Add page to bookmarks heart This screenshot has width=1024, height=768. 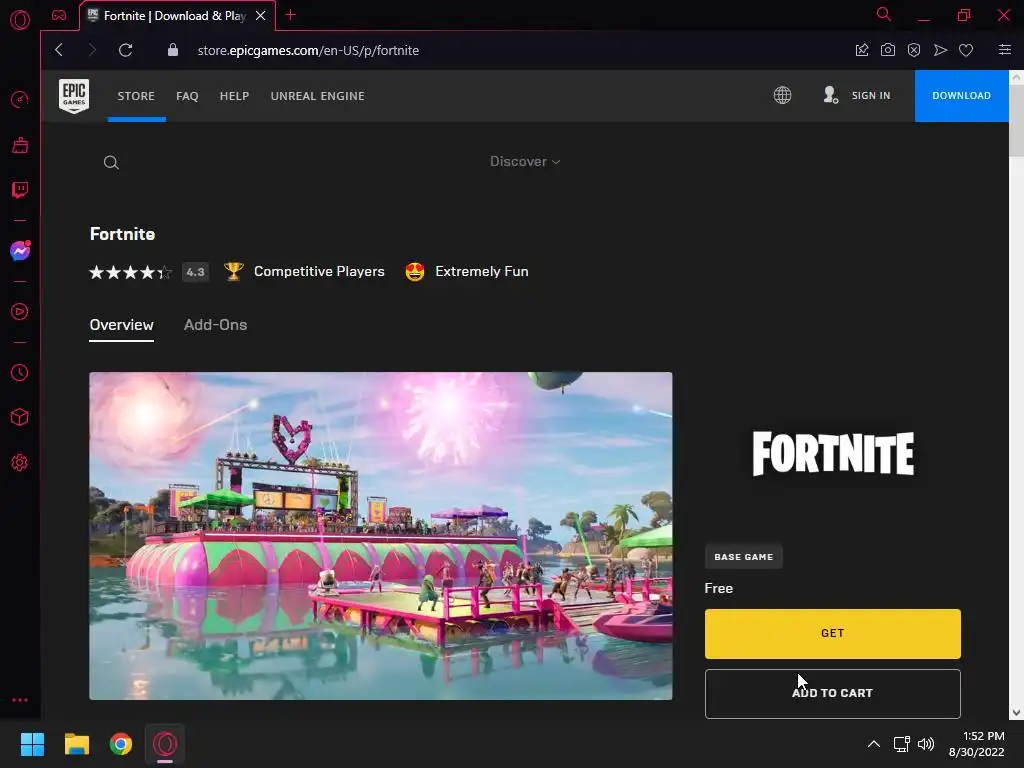966,50
